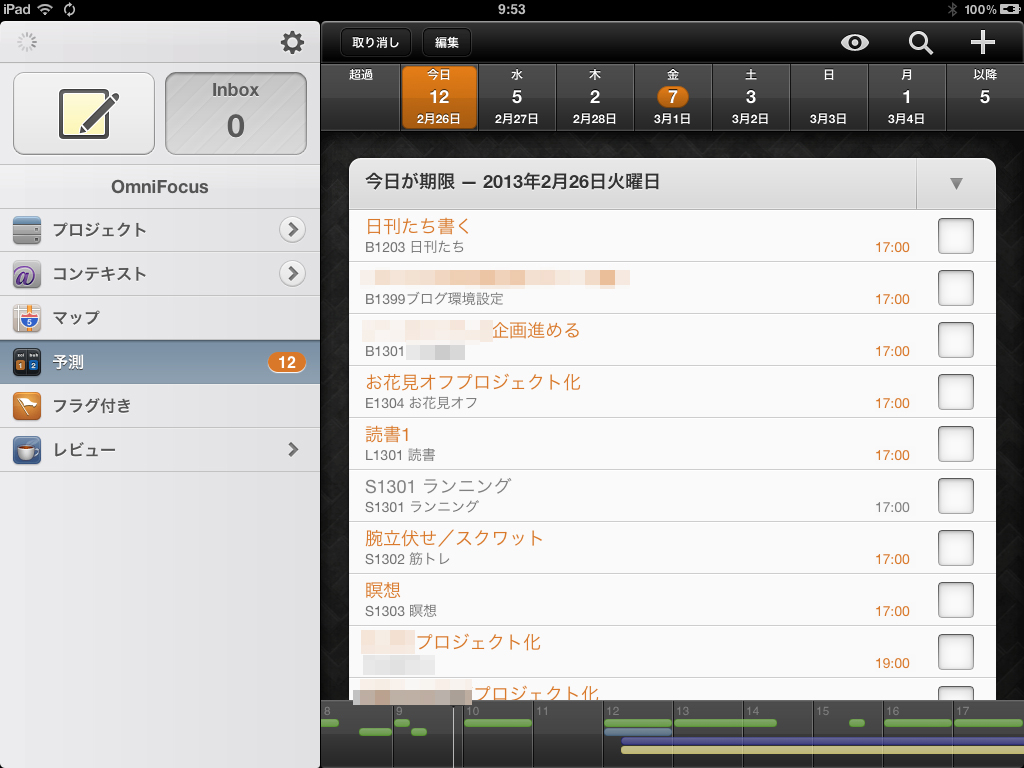Collapse the 今日が期限 section with triangle

pyautogui.click(x=956, y=184)
